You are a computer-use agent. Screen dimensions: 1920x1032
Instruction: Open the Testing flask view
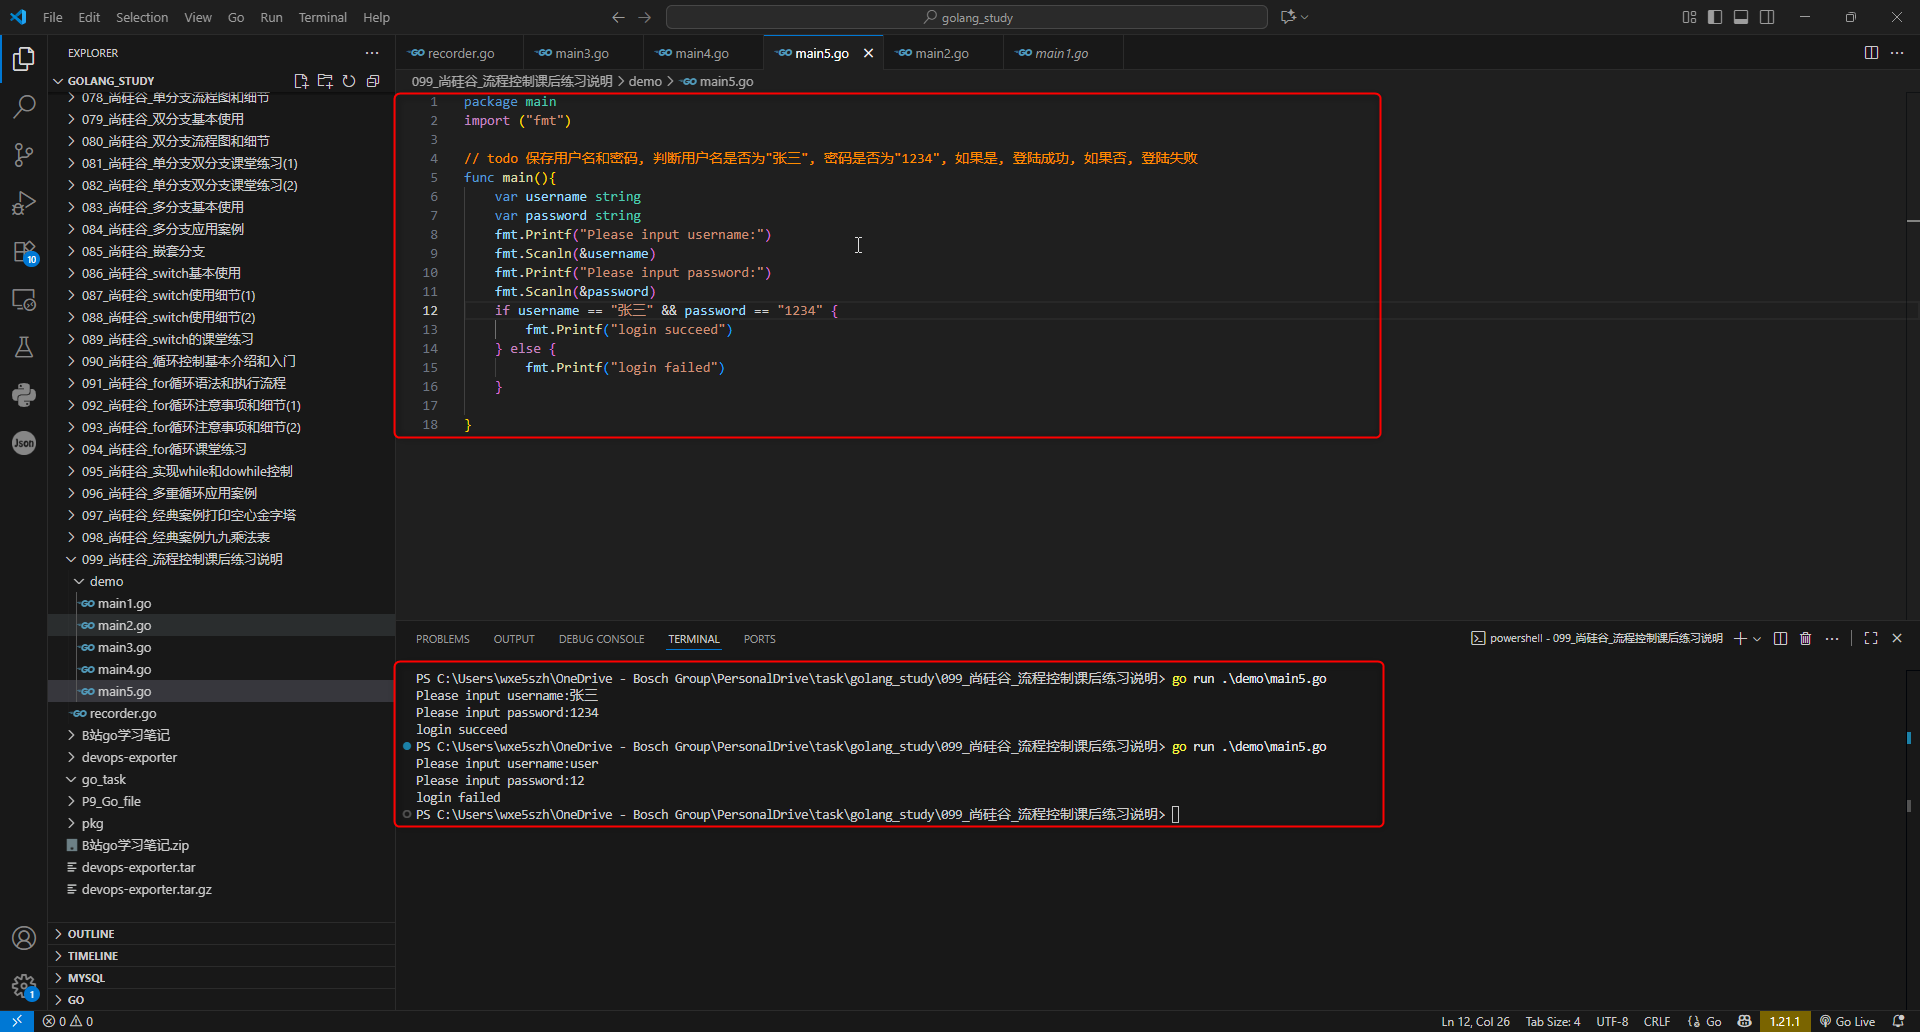pyautogui.click(x=24, y=347)
